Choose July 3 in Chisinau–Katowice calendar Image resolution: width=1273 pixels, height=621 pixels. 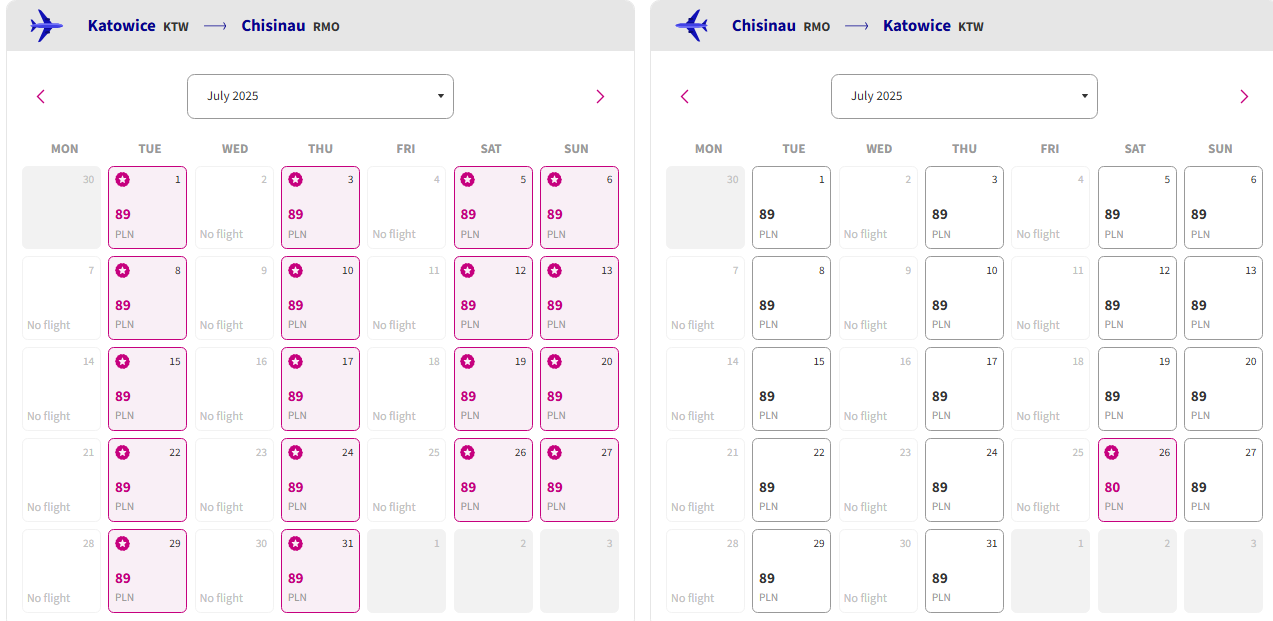964,207
